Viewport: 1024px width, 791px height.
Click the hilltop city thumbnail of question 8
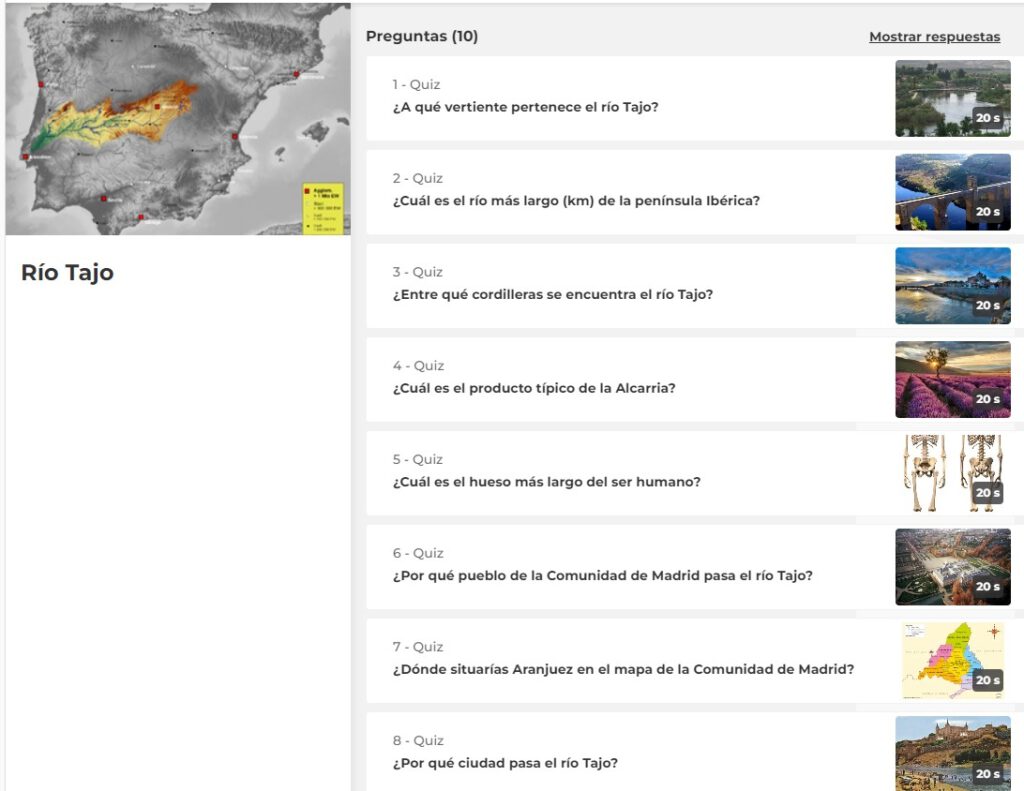952,753
